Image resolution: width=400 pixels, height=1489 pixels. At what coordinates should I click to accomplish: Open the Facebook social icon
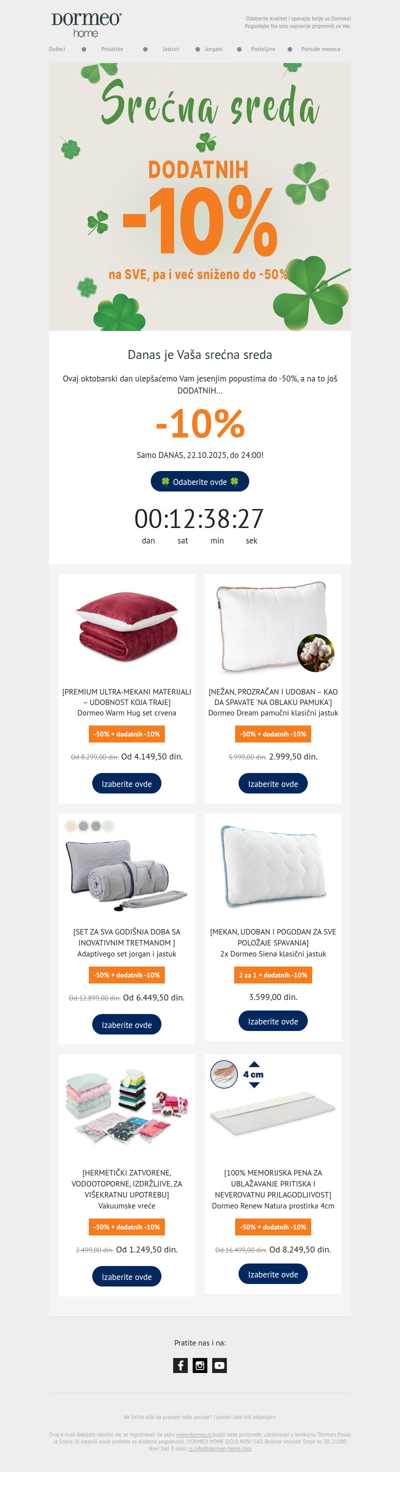pyautogui.click(x=180, y=1365)
